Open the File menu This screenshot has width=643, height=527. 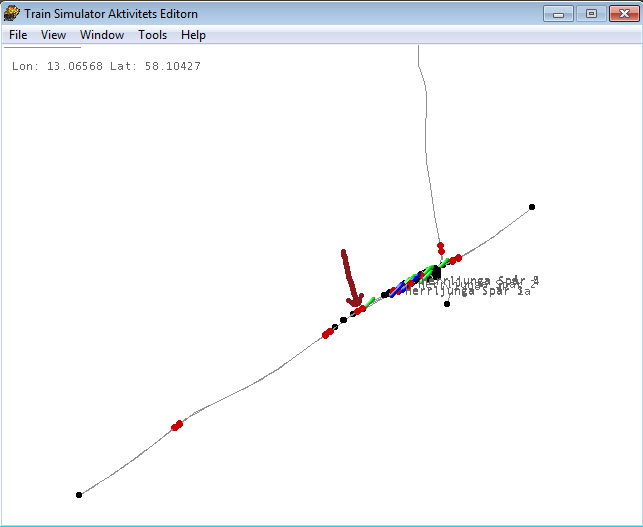18,35
